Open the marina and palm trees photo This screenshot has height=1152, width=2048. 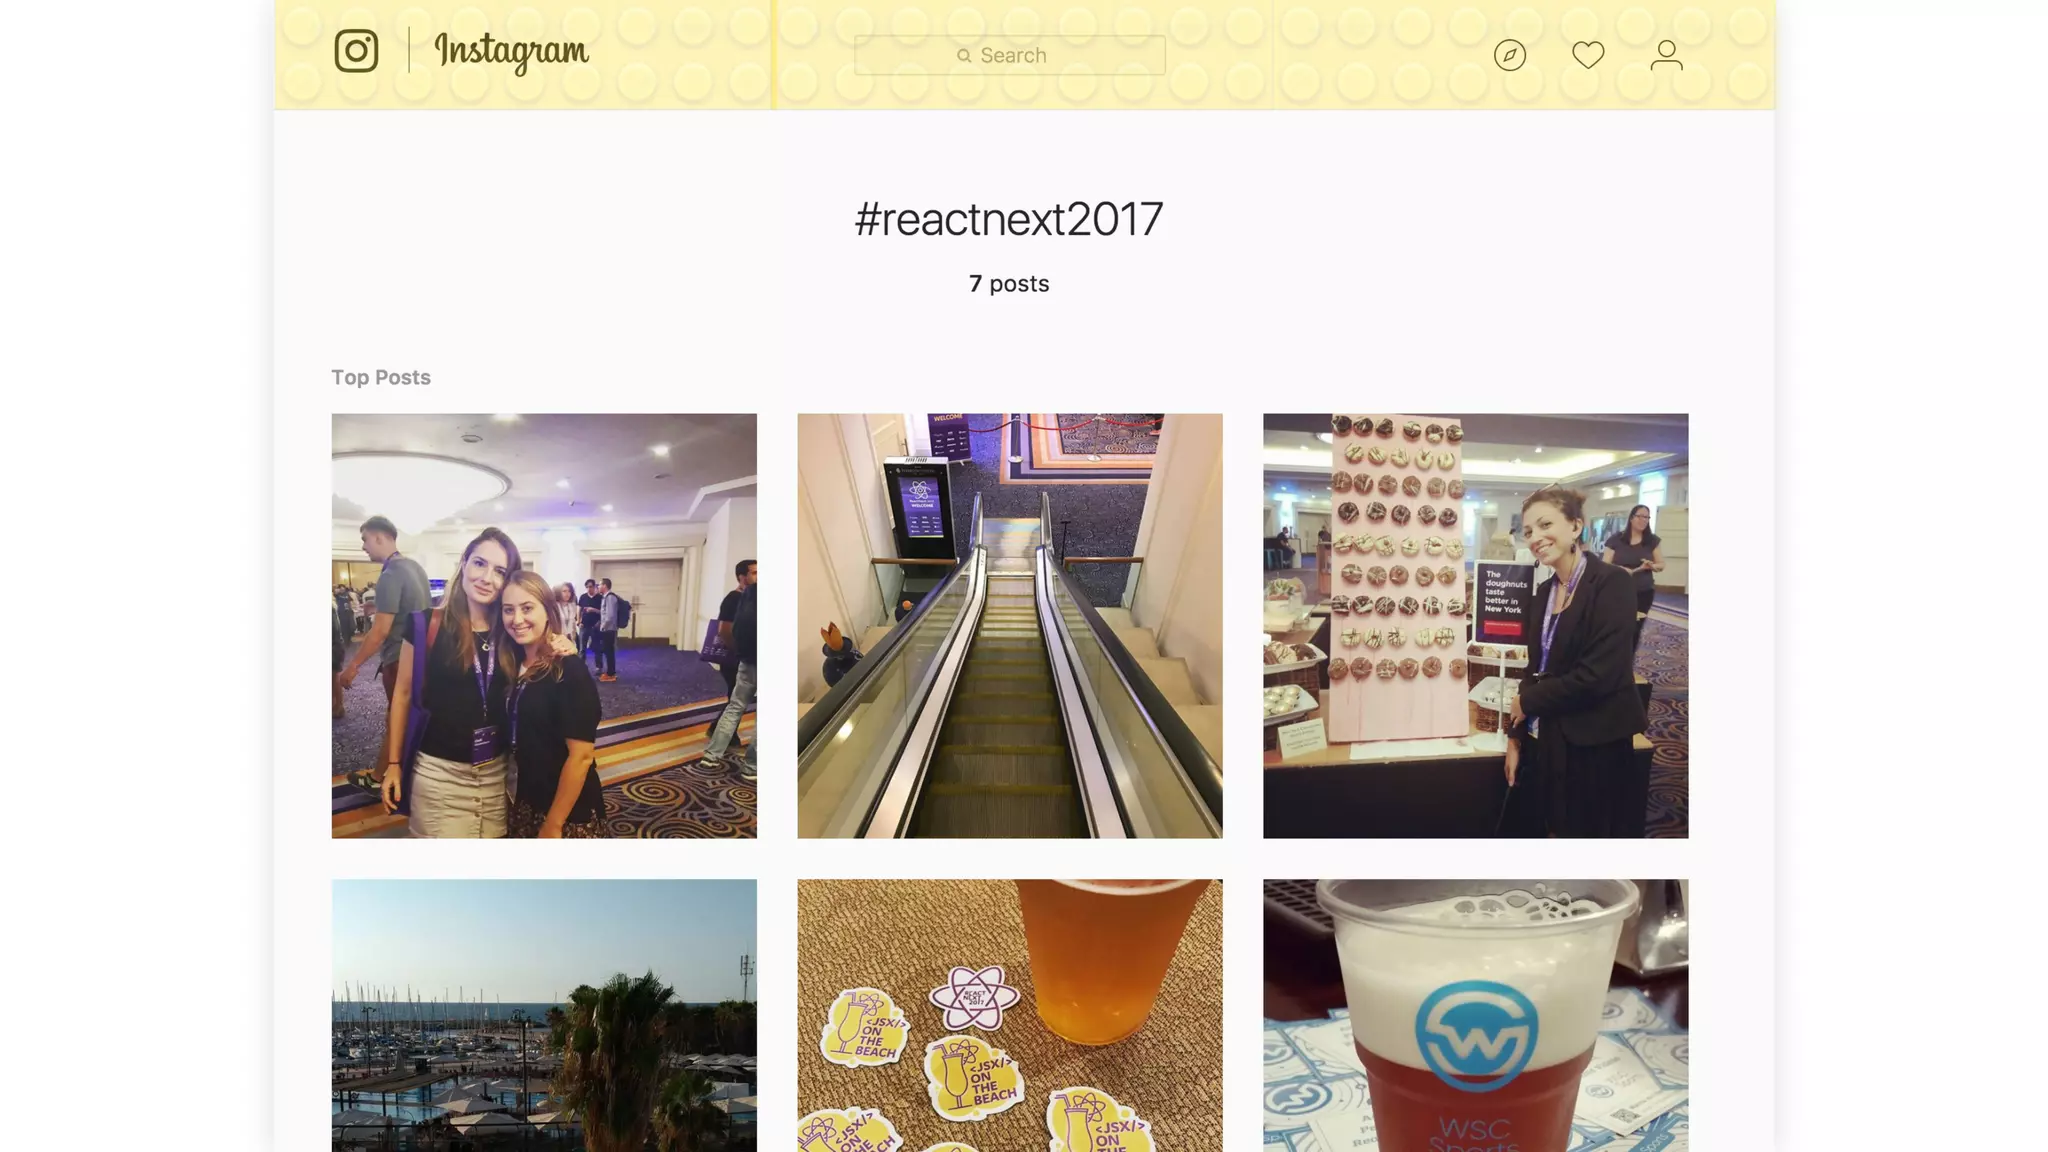(x=544, y=1015)
